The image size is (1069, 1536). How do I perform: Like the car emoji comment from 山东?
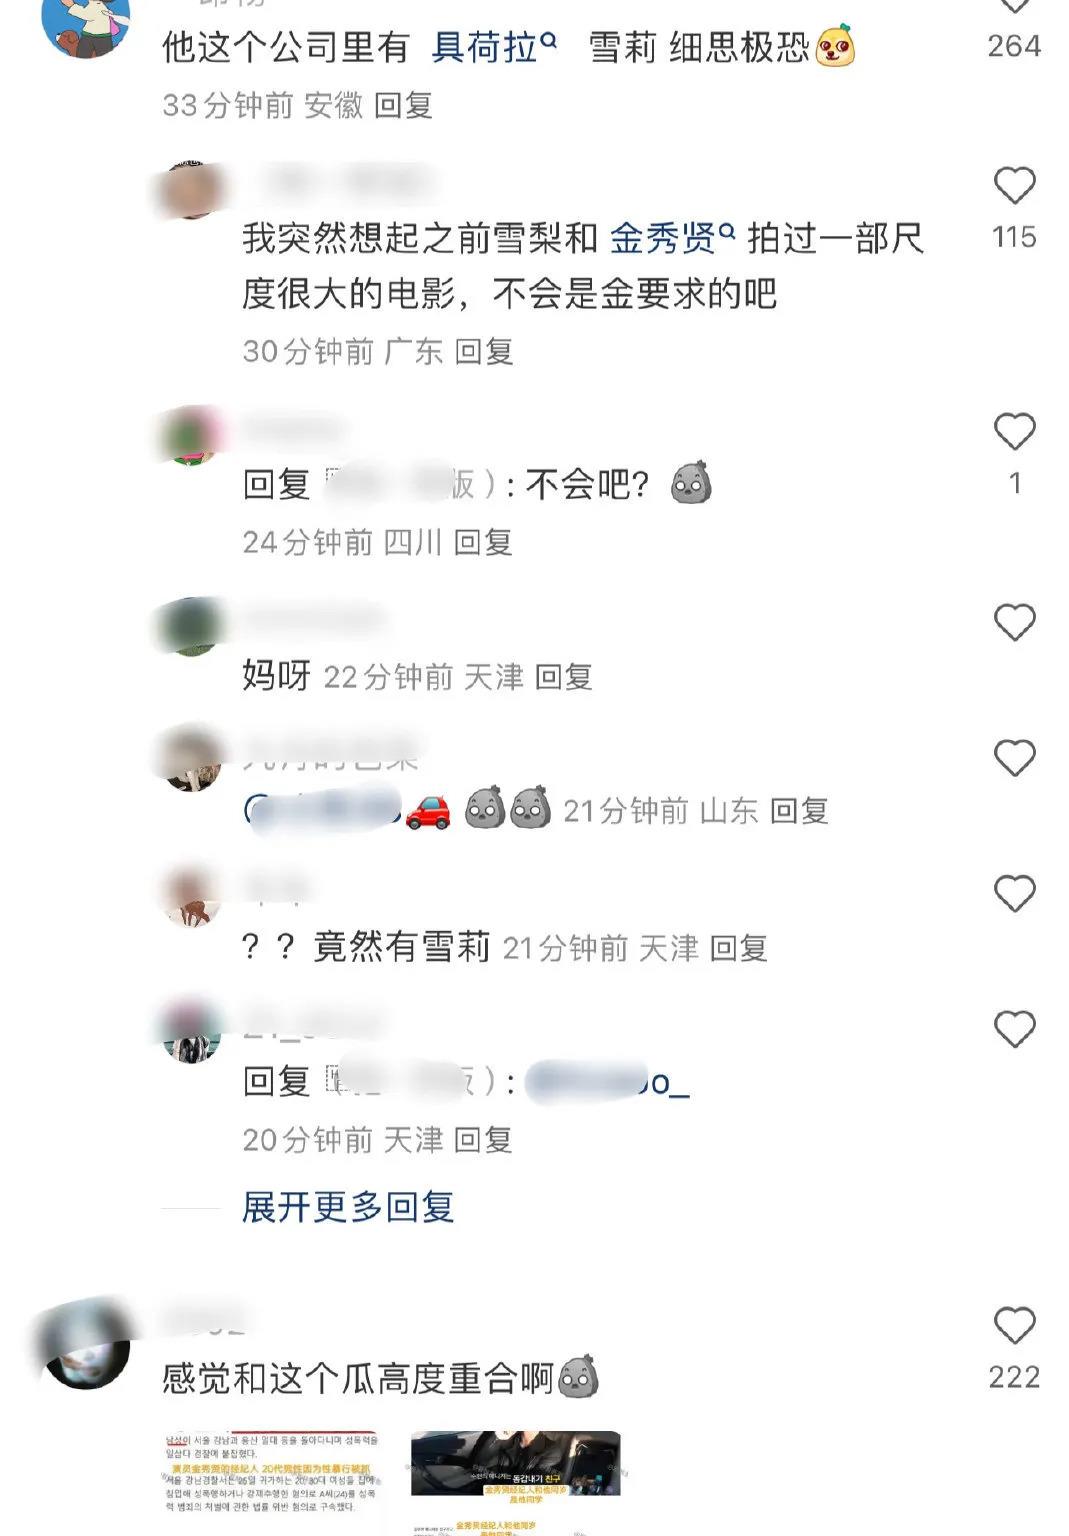pyautogui.click(x=1014, y=759)
